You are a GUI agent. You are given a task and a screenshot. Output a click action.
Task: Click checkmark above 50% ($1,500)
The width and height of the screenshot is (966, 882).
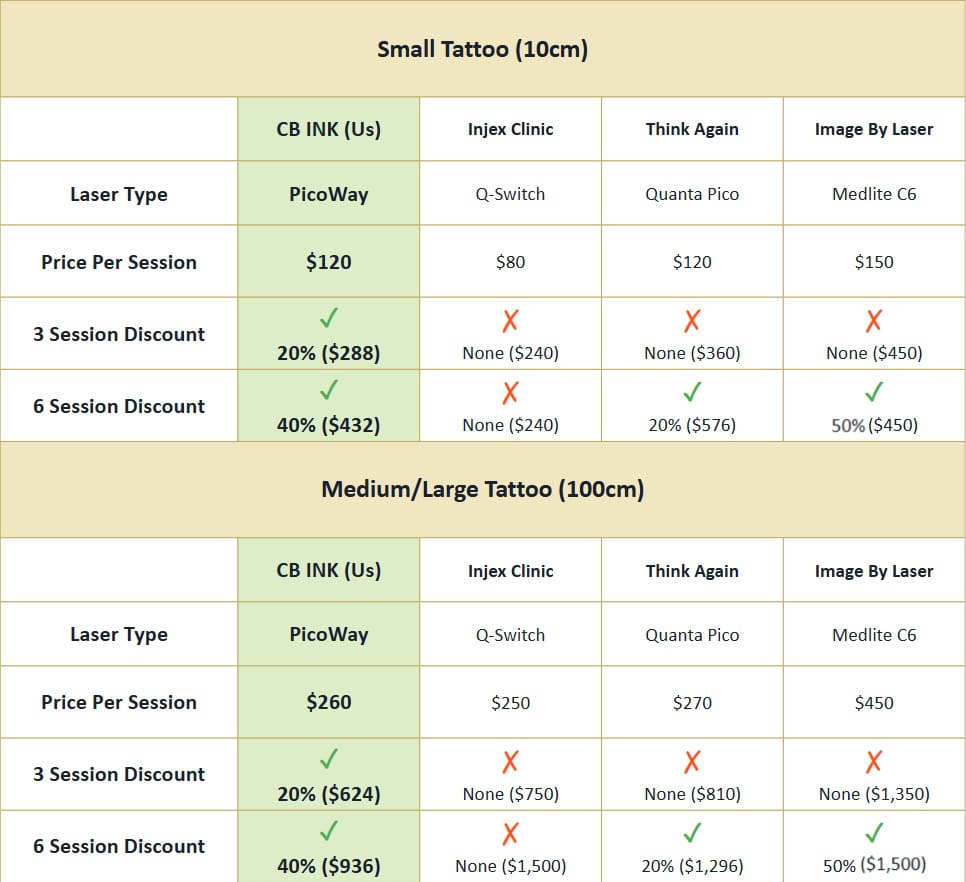pyautogui.click(x=874, y=833)
